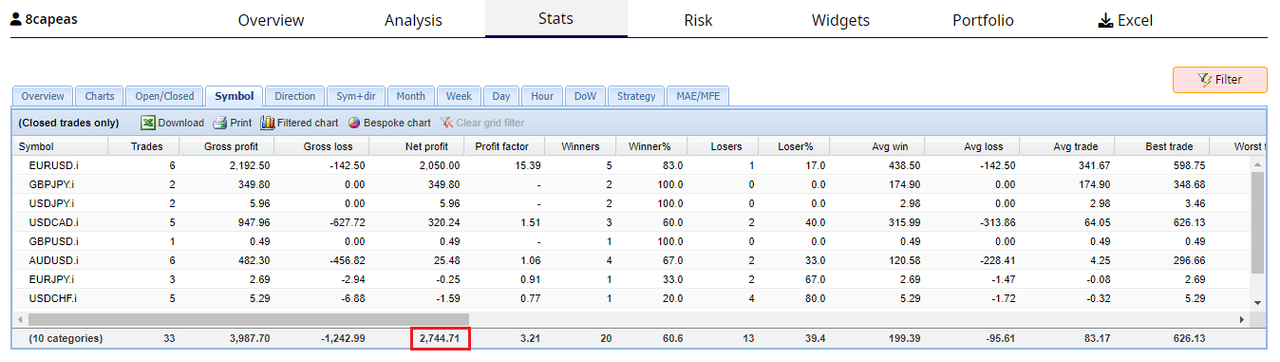
Task: Click the horizontal scrollbar left arrow
Action: click(x=21, y=319)
